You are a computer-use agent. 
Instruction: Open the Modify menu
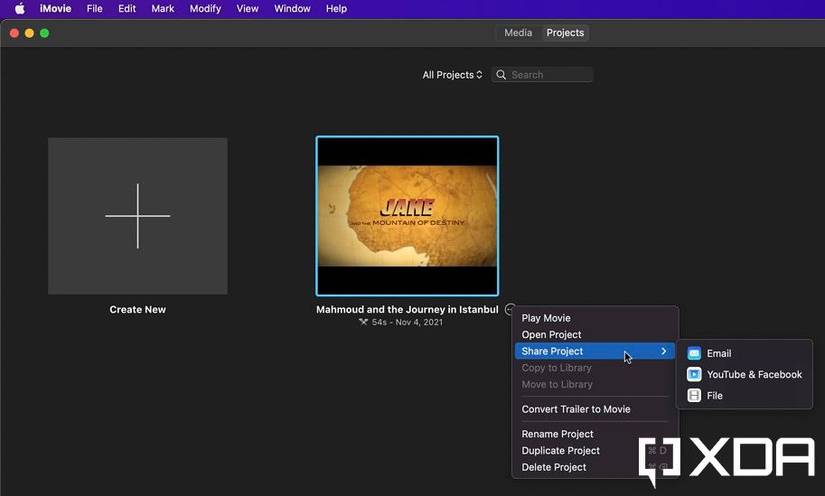click(205, 9)
